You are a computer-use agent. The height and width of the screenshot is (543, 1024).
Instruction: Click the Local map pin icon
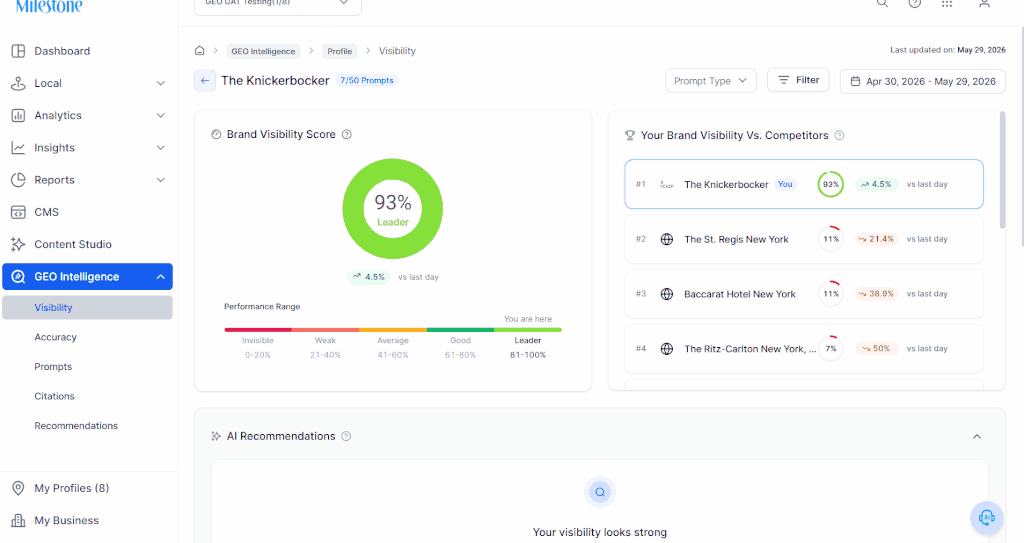click(x=18, y=84)
